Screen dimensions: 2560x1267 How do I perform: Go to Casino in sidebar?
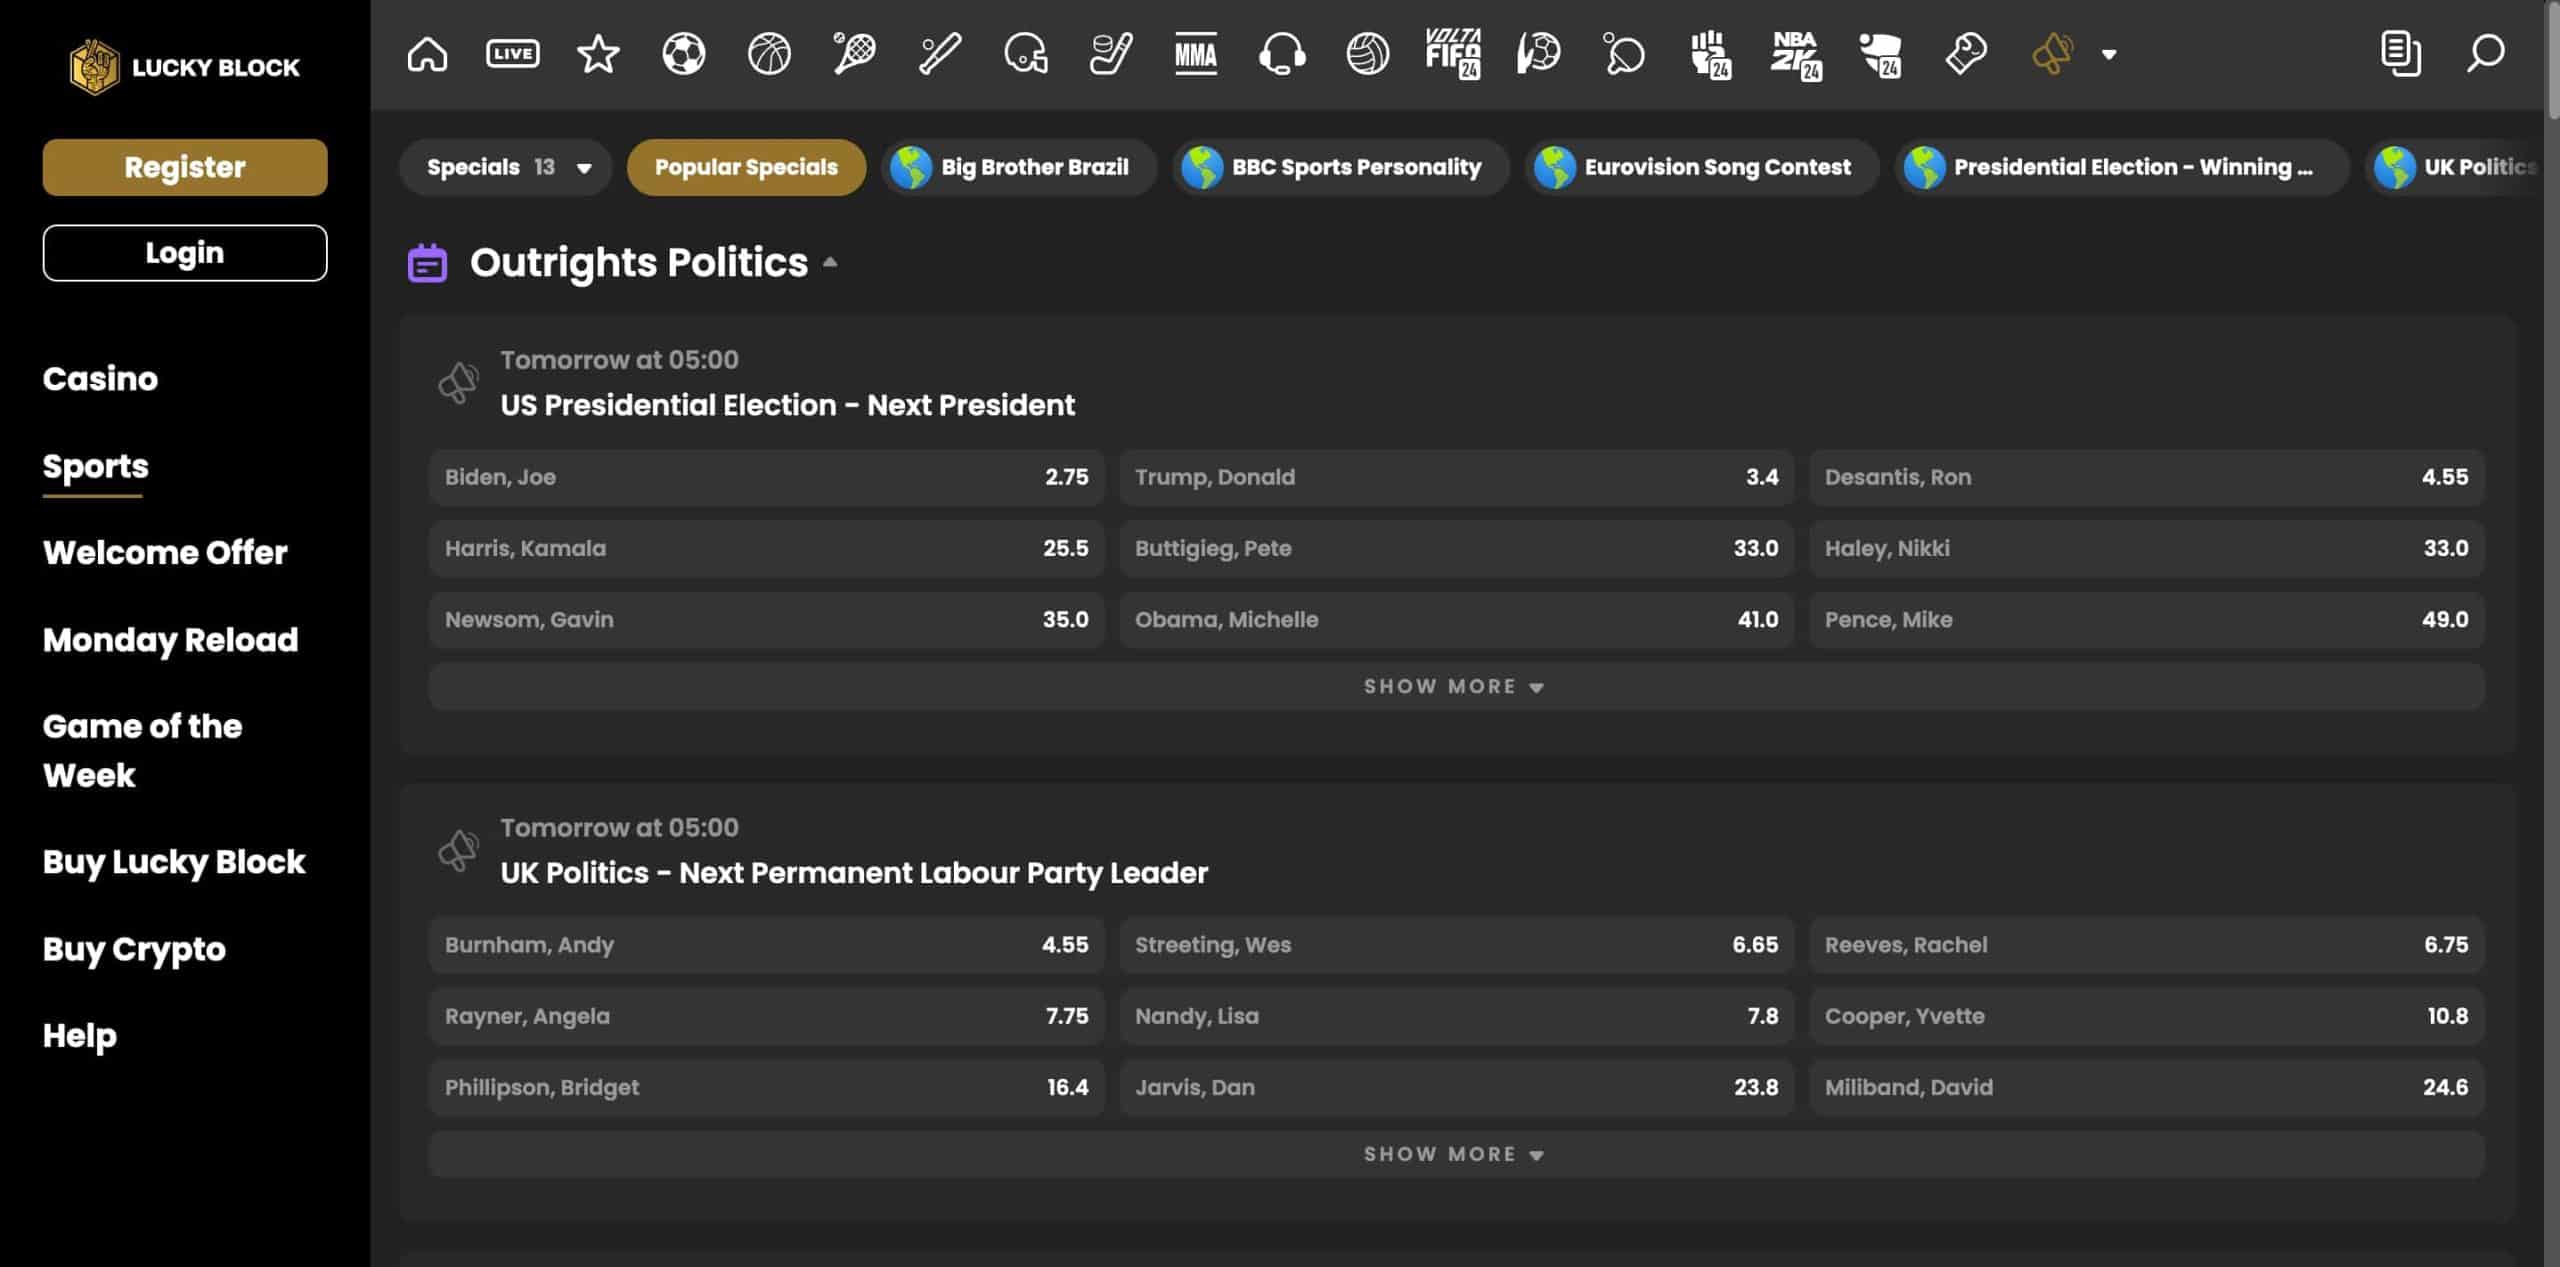click(x=100, y=379)
